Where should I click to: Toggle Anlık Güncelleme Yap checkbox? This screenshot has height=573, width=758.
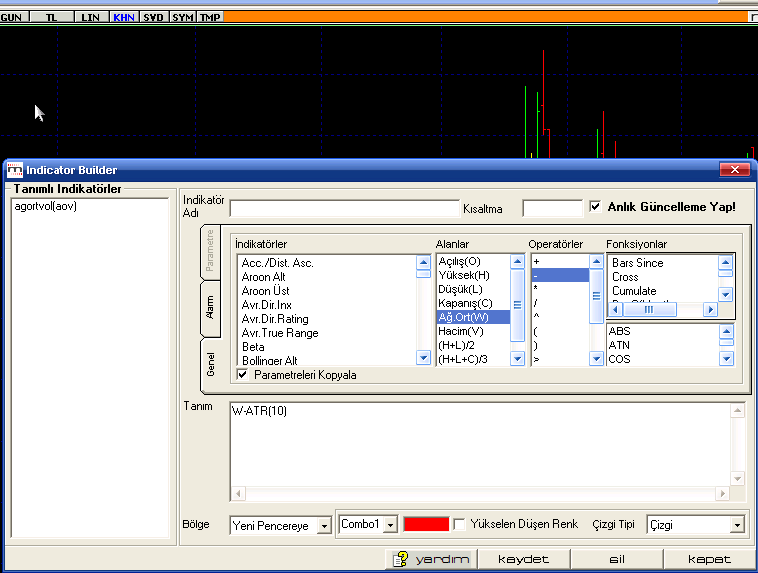[x=595, y=206]
